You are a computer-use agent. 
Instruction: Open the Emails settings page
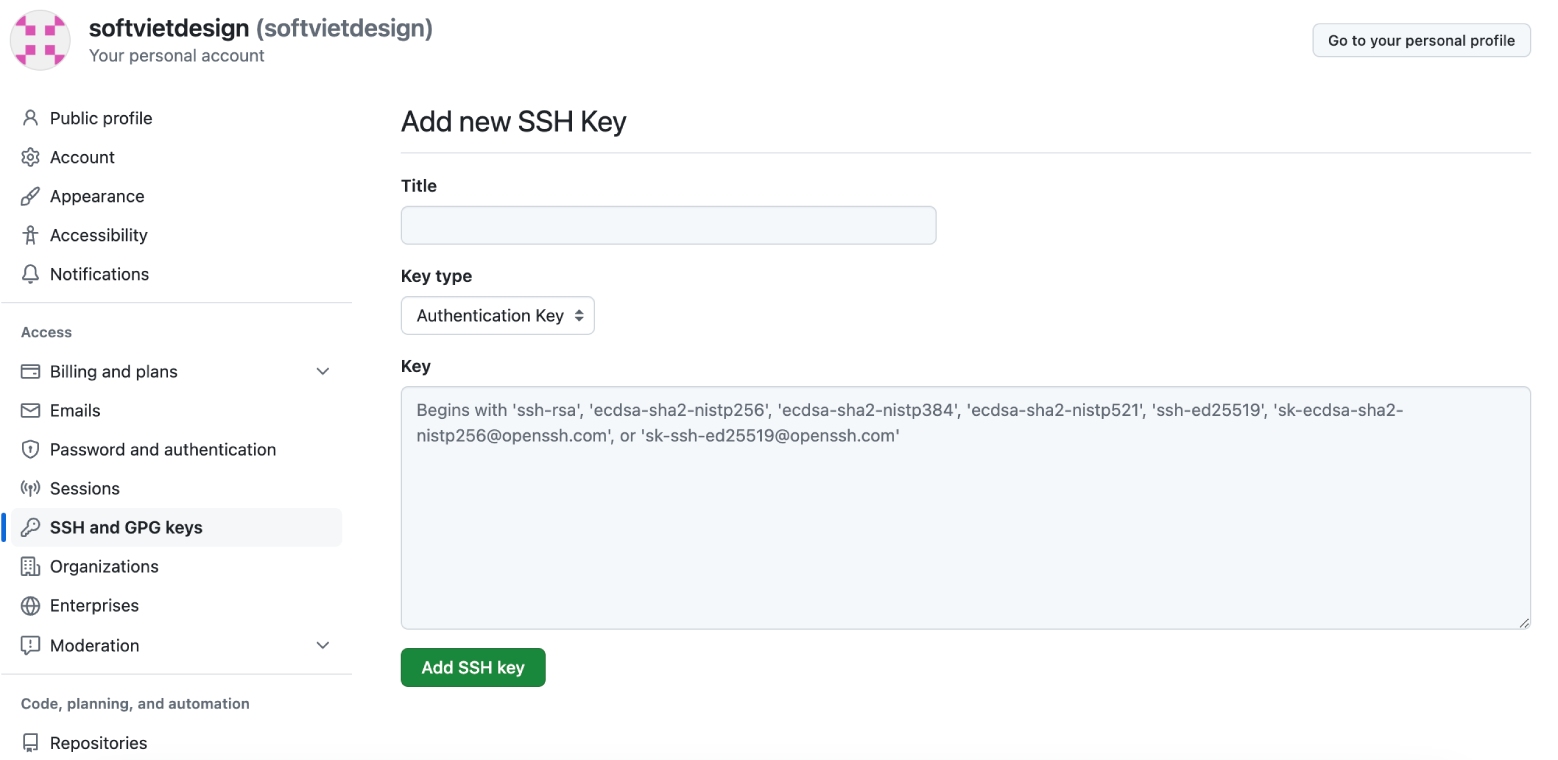(75, 410)
